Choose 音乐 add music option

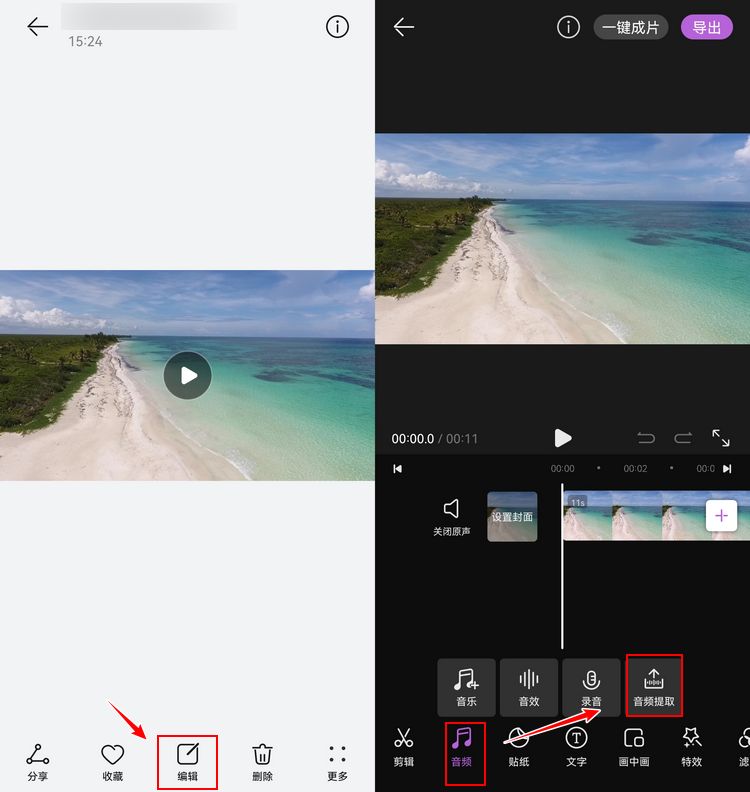pos(466,687)
